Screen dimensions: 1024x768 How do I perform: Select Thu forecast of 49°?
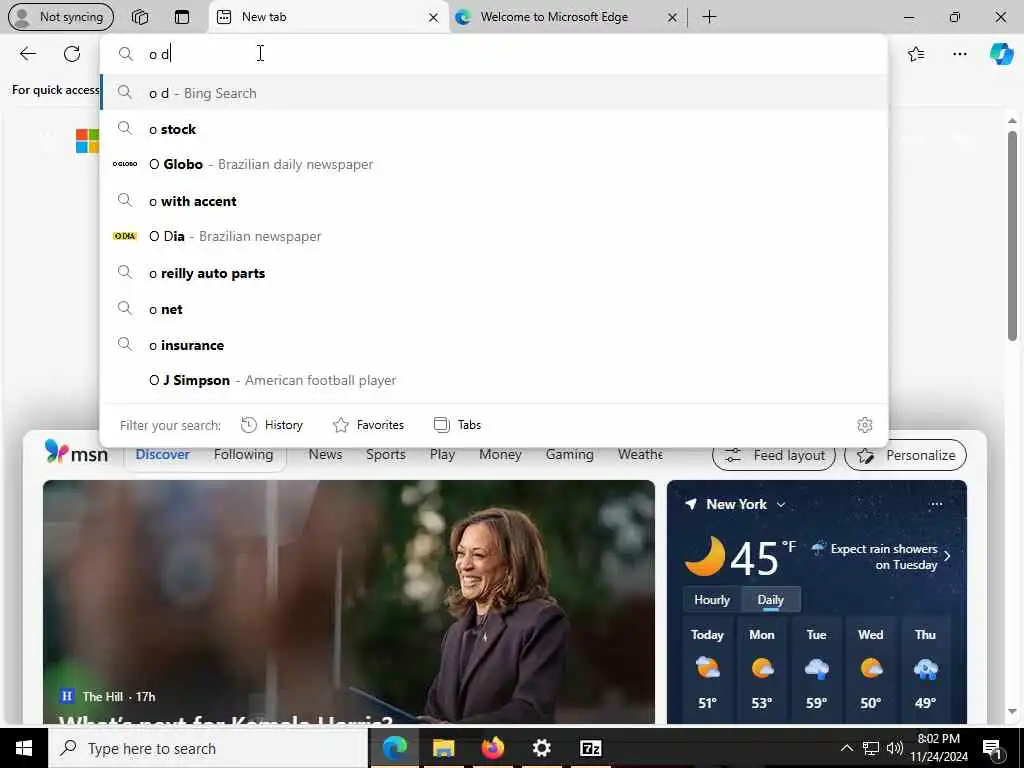(x=925, y=669)
